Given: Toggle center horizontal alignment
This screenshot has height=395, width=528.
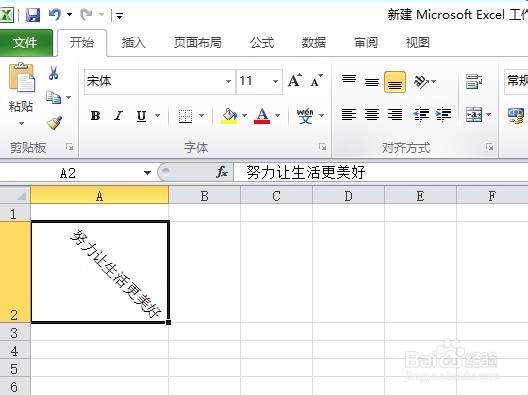Looking at the screenshot, I should [372, 114].
